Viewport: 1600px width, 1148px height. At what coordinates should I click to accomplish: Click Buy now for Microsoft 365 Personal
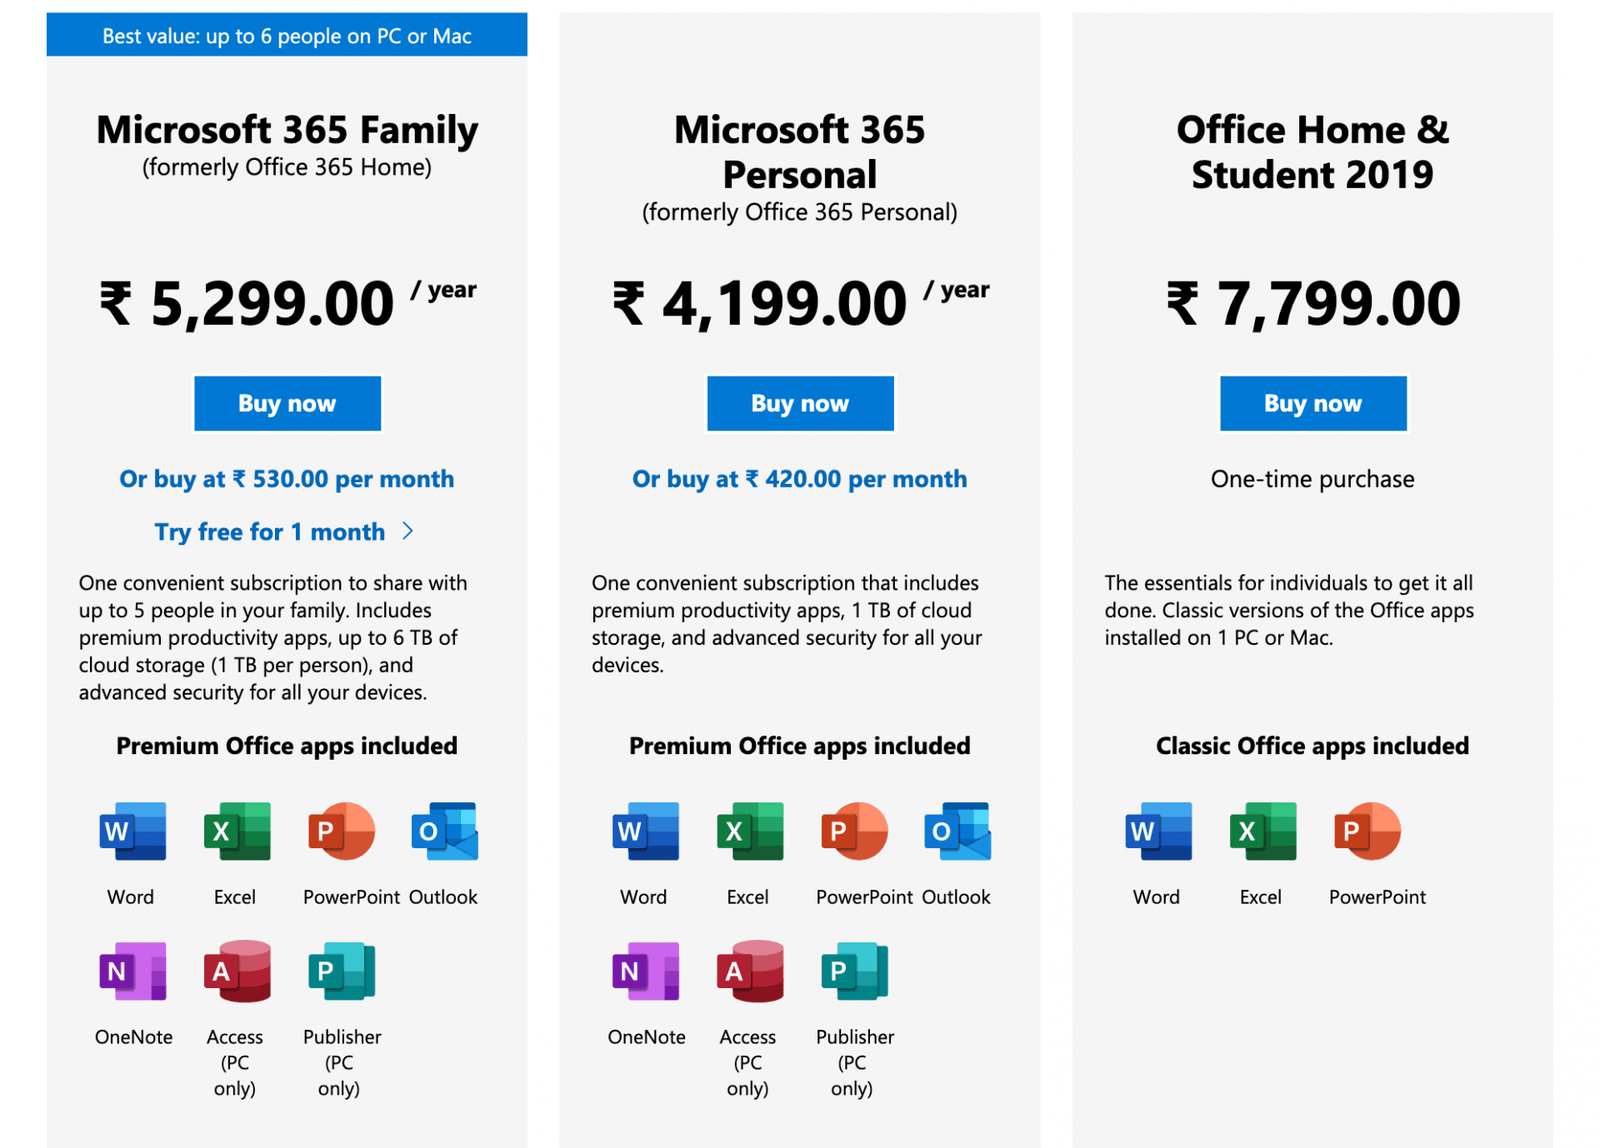[x=800, y=403]
